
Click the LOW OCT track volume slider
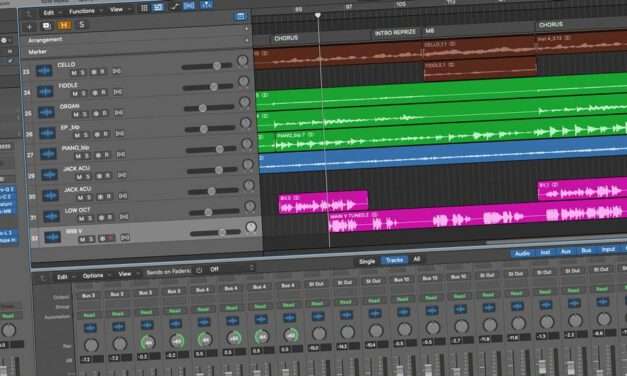pos(214,212)
